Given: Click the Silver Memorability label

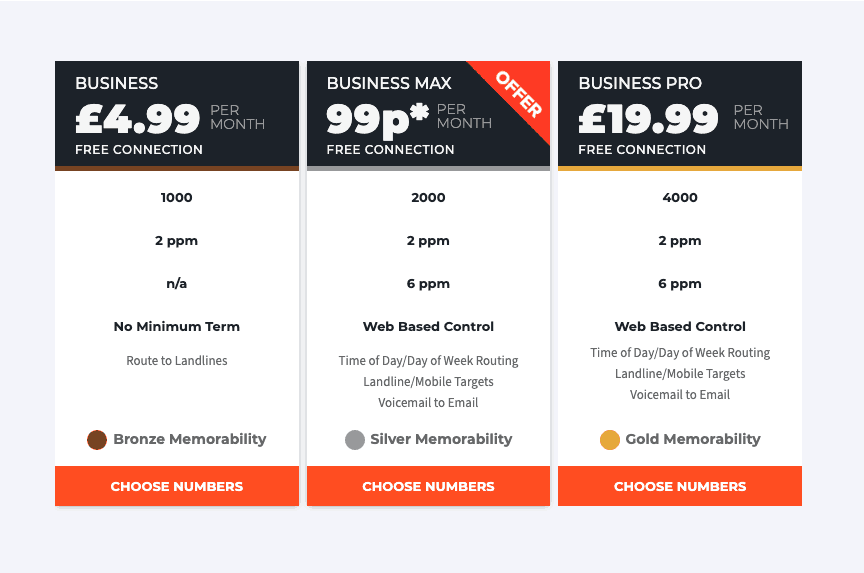Looking at the screenshot, I should 441,439.
